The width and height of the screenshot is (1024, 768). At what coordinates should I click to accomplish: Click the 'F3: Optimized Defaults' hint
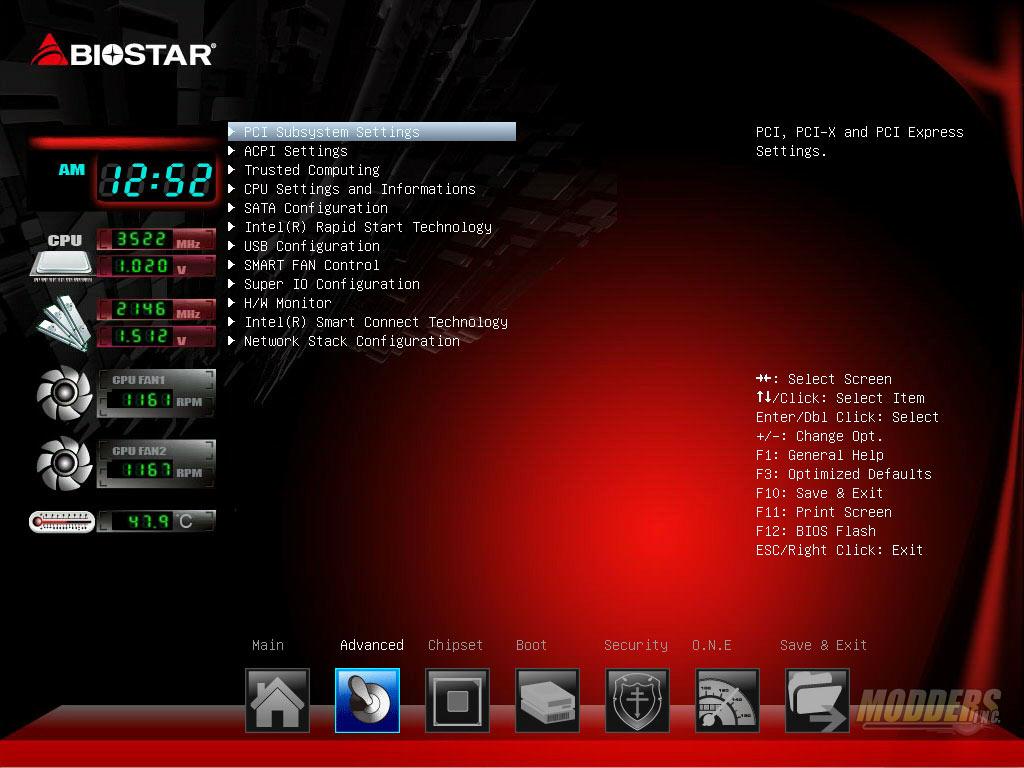(x=843, y=474)
